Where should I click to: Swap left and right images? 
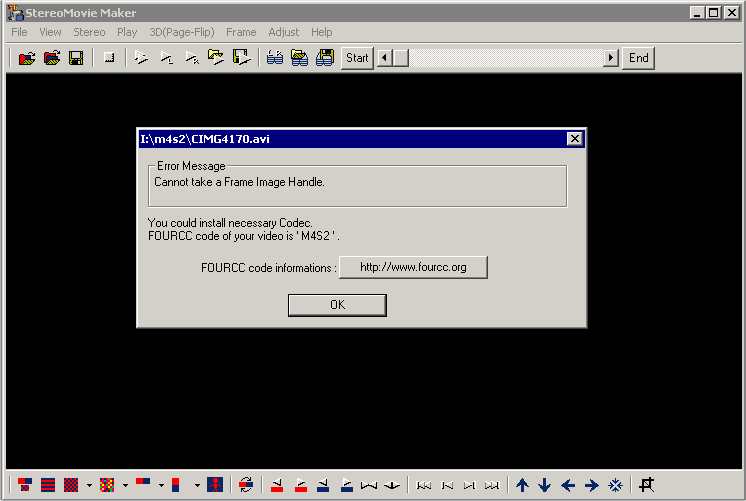tap(246, 485)
